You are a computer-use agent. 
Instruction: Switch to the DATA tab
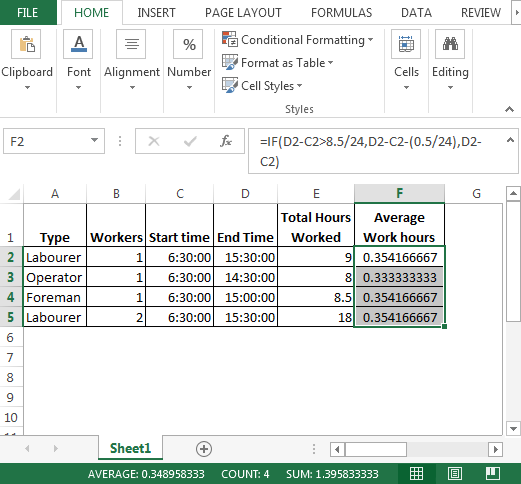click(416, 13)
